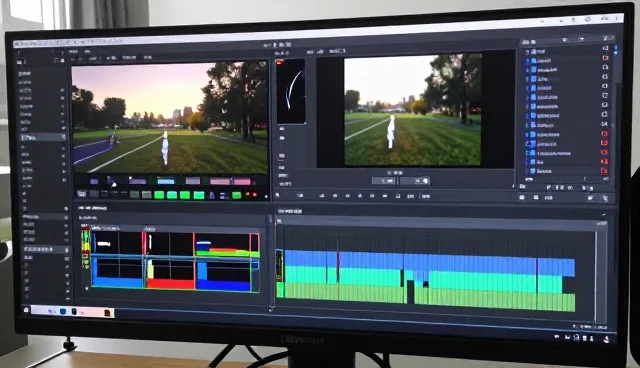
Task: Select the light blue clip in thumbnail strip
Action: pyautogui.click(x=166, y=181)
